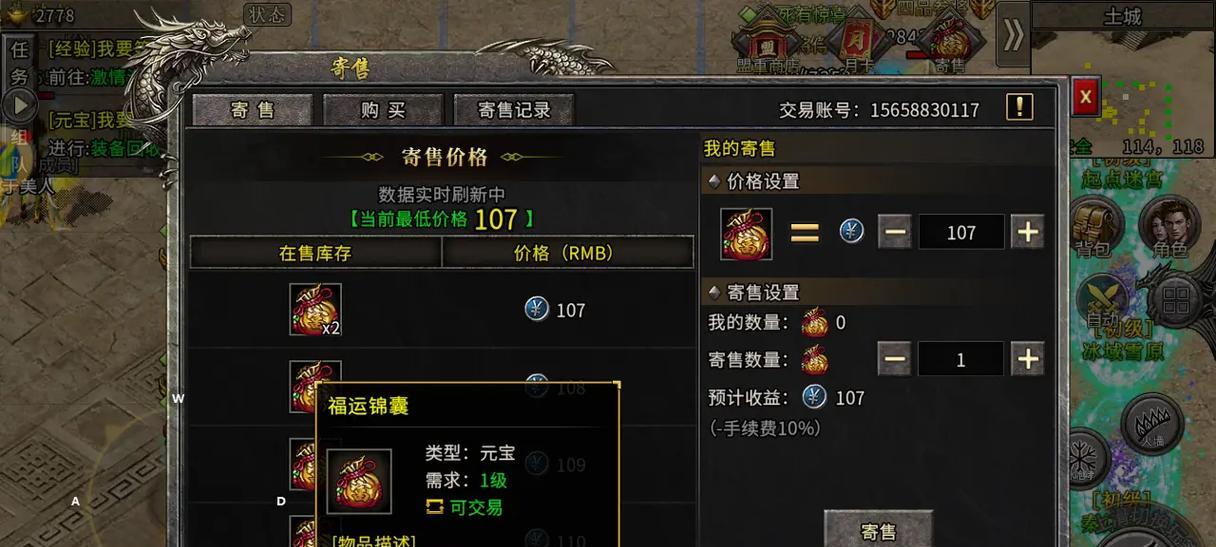
Task: Select the x2 lucky bag listing at 107
Action: [441, 310]
